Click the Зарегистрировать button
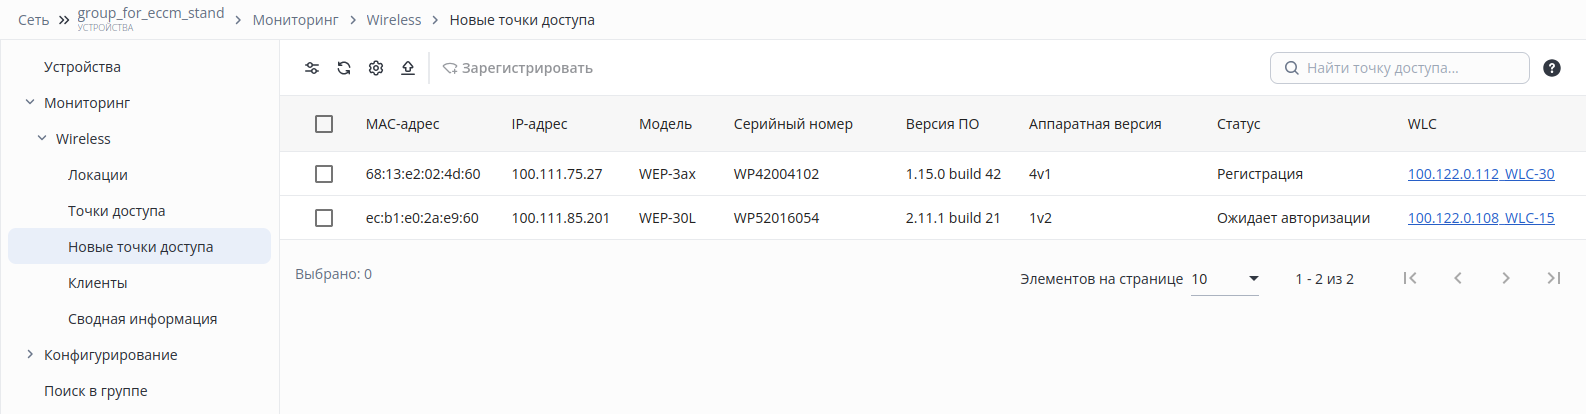Screen dimensions: 1586x414 coord(518,68)
